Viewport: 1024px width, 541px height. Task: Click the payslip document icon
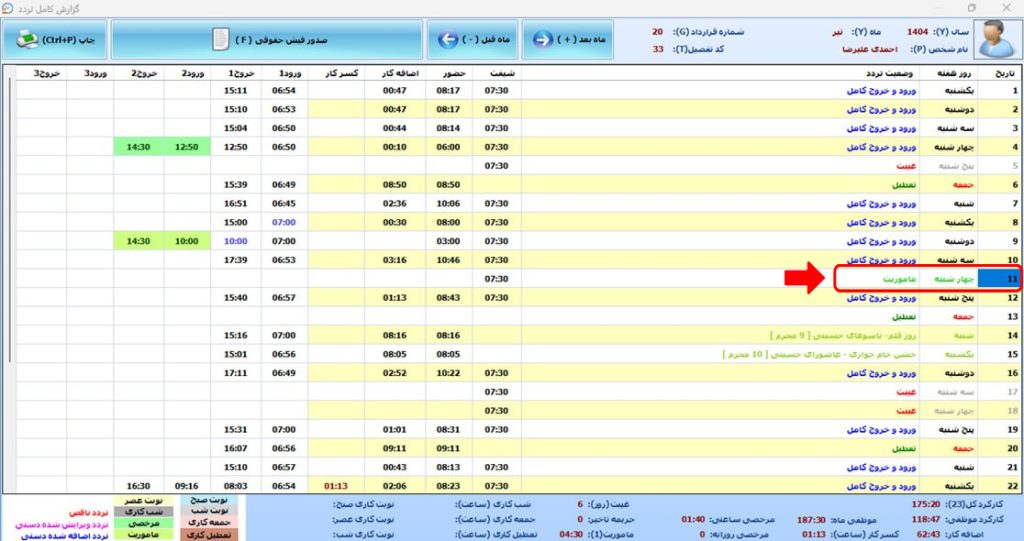220,40
